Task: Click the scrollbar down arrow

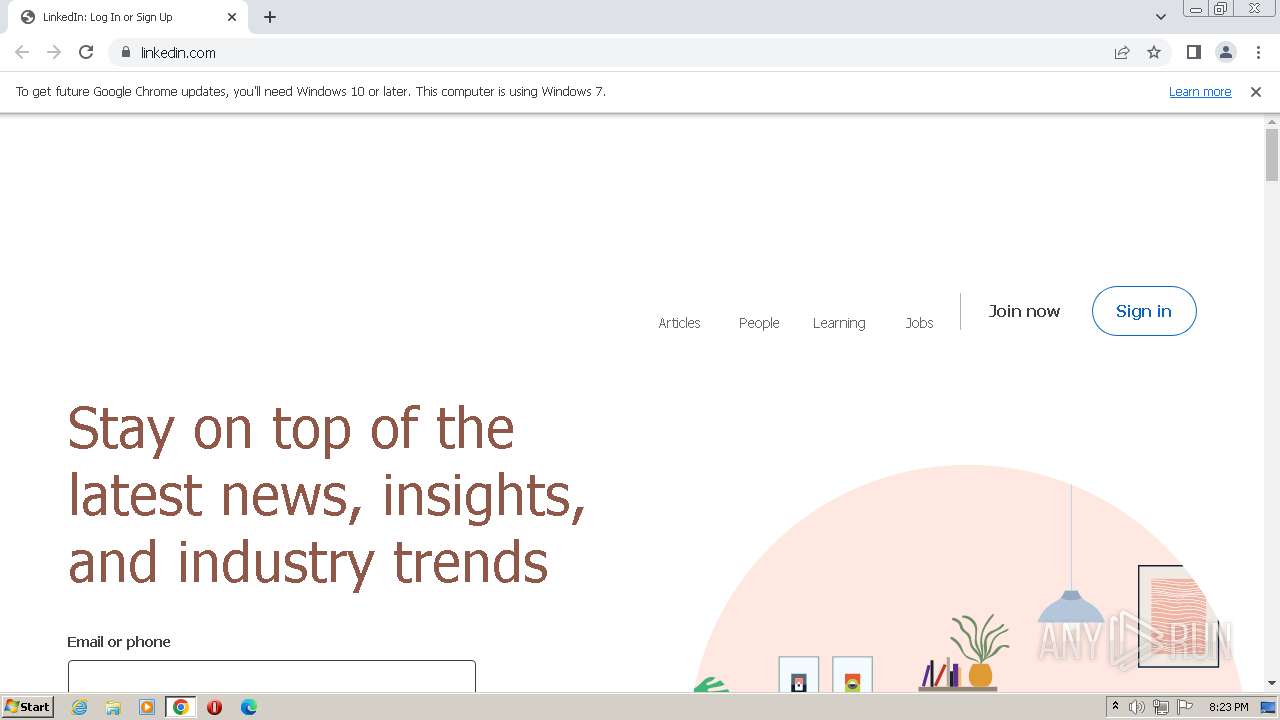Action: coord(1272,683)
